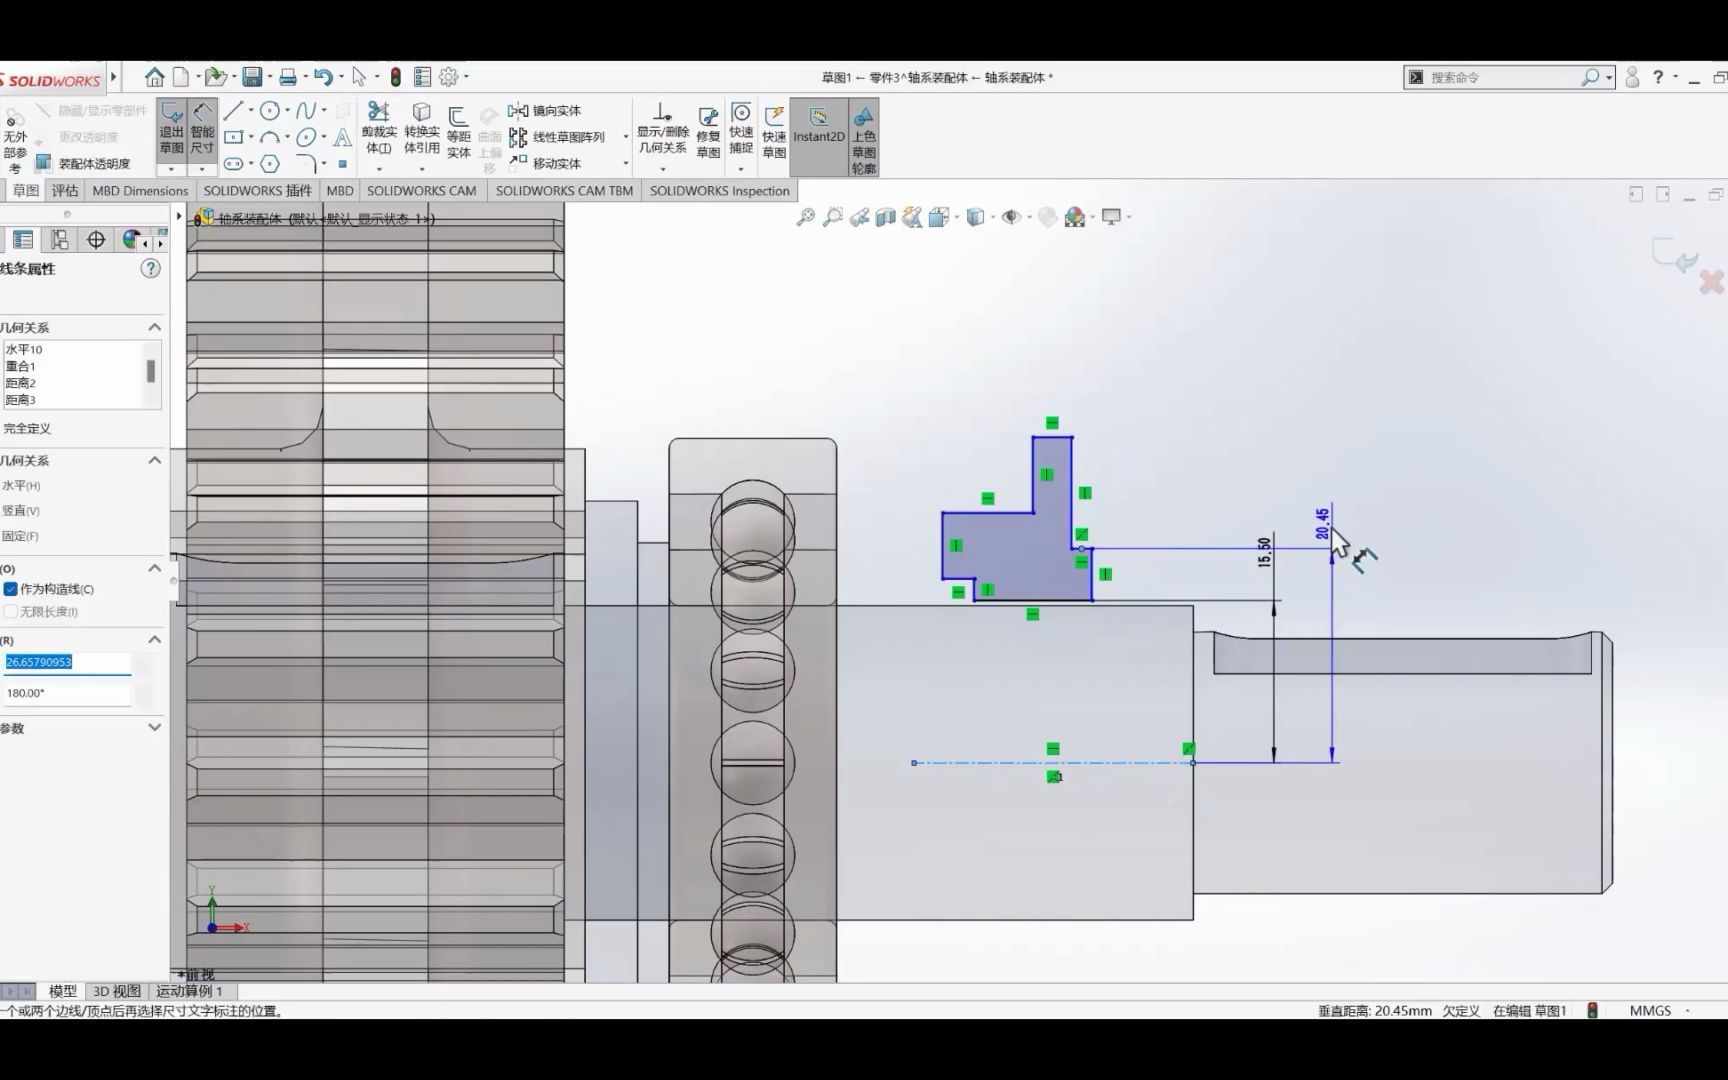Screen dimensions: 1728x1080
Task: Select the Line sketch tool
Action: [233, 110]
